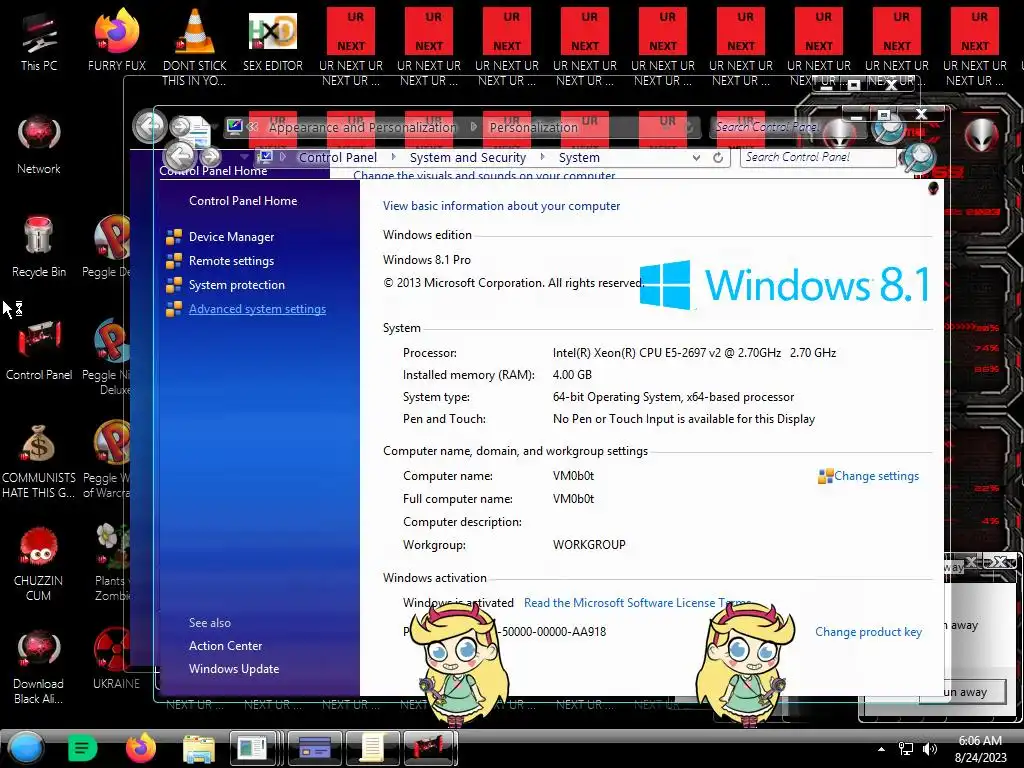Select the System breadcrumb
The width and height of the screenshot is (1024, 768).
[x=579, y=157]
